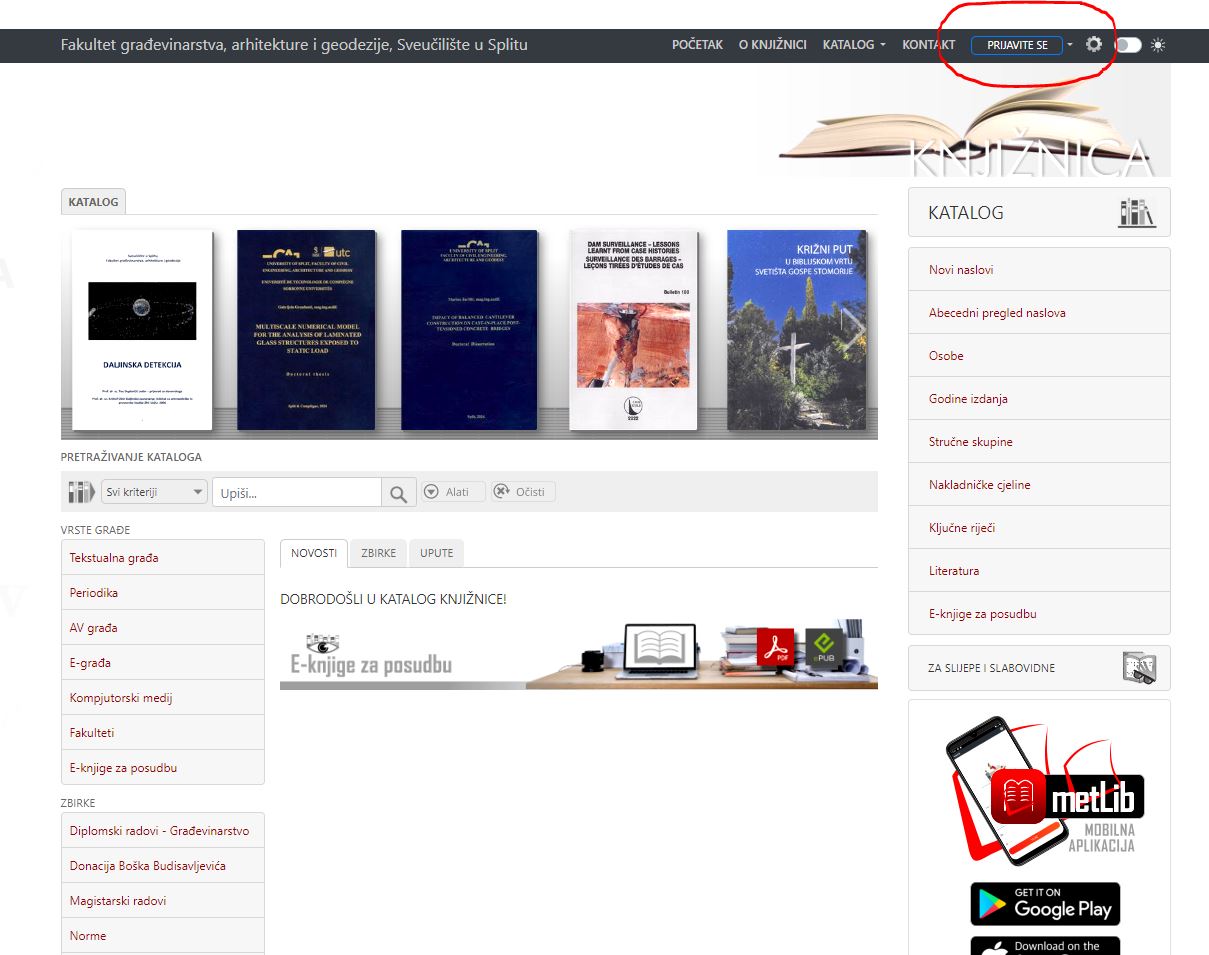Click the sun brightness icon
Image resolution: width=1209 pixels, height=955 pixels.
1158,45
